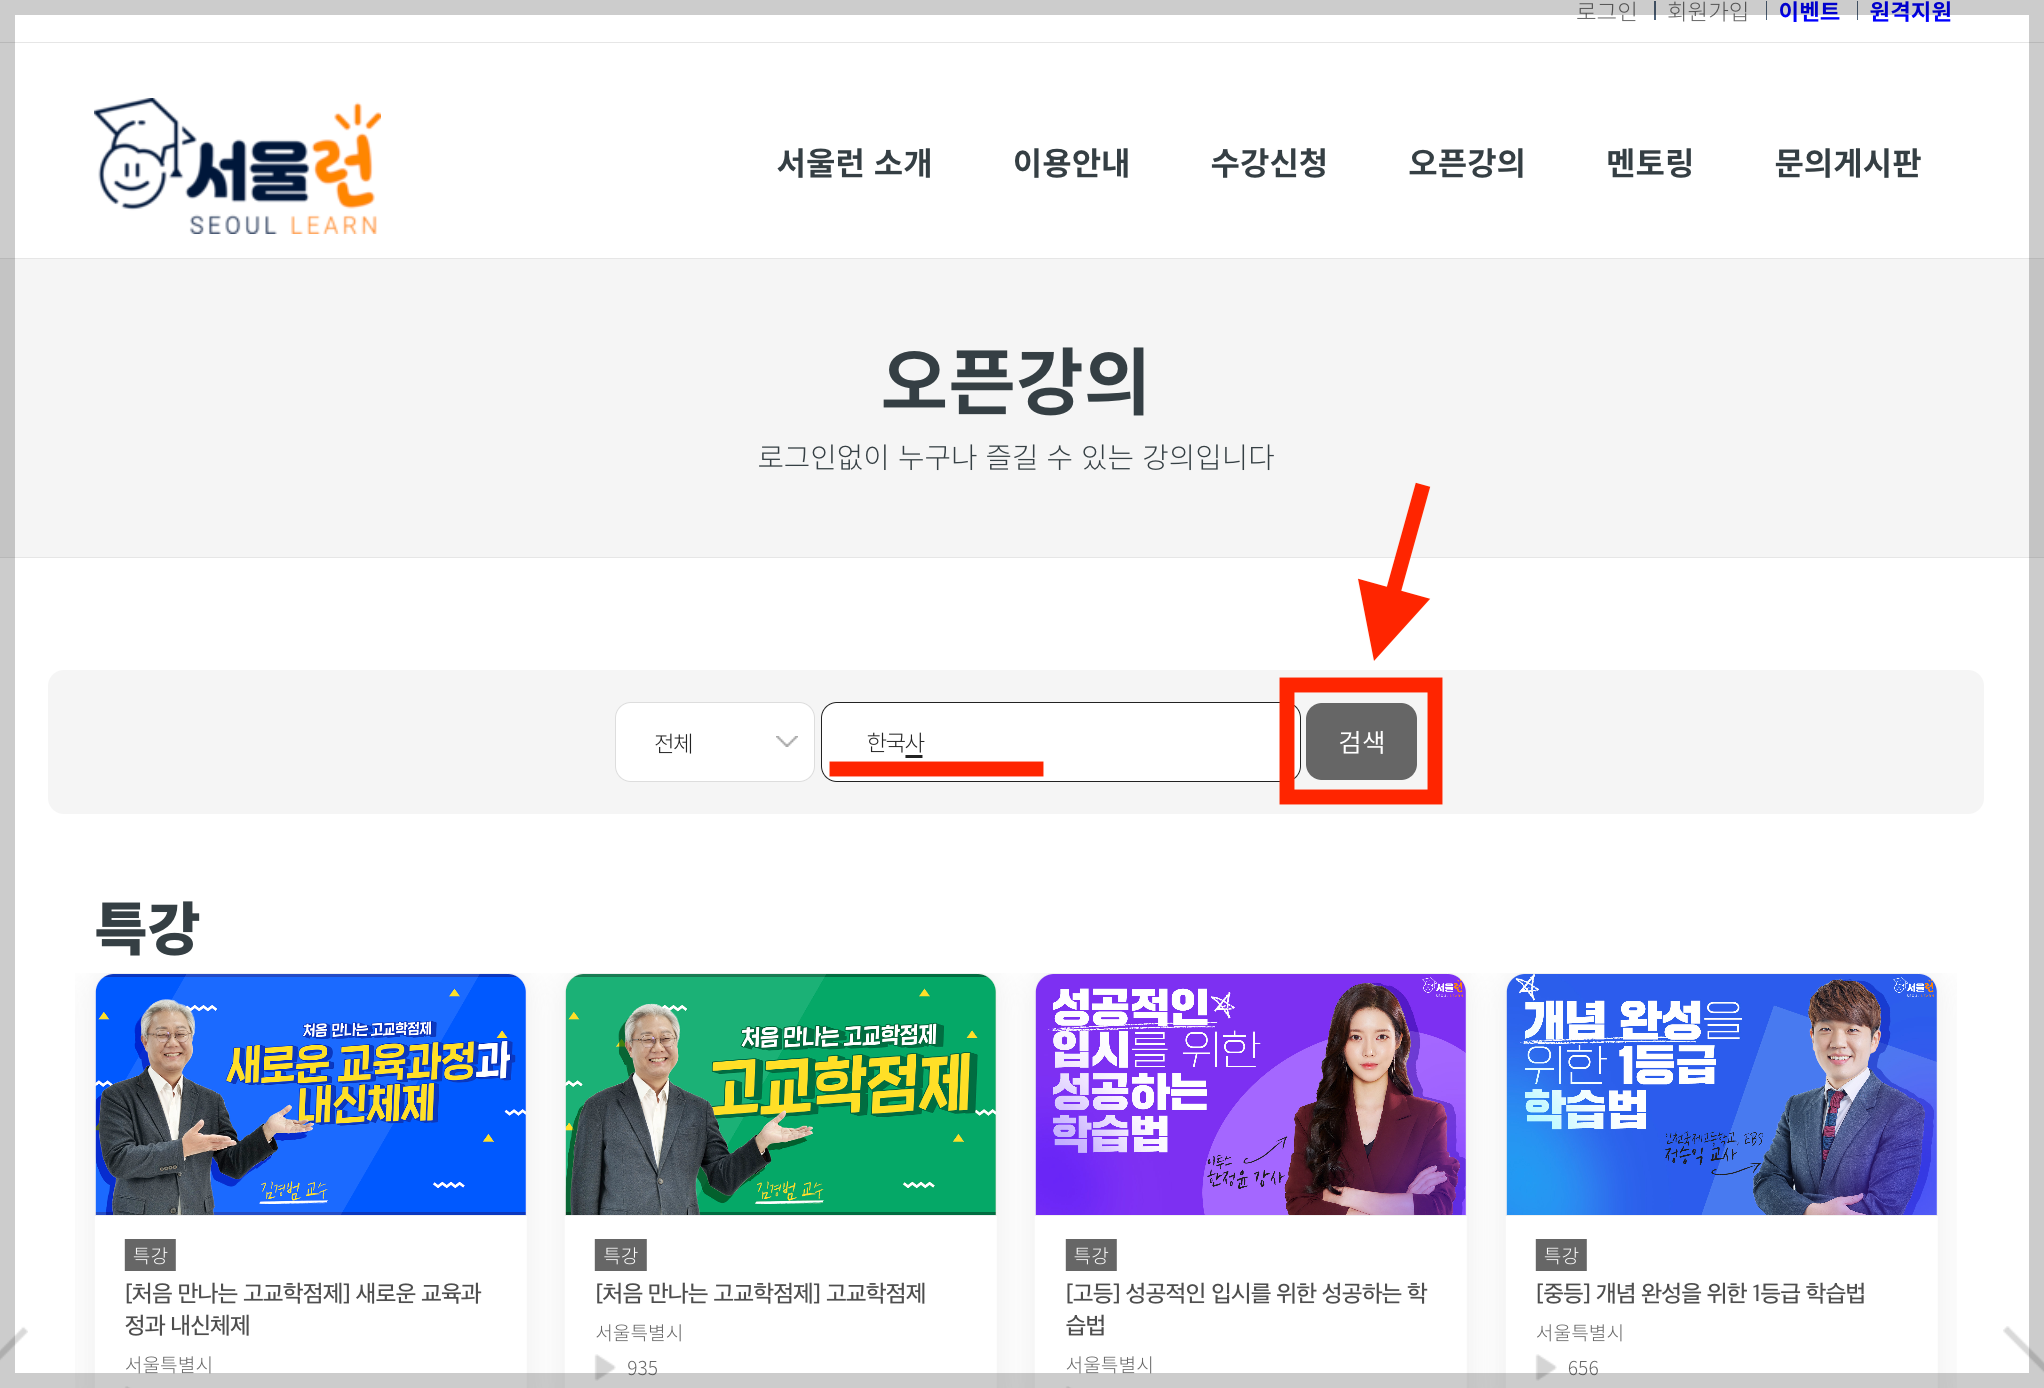Open the 전체 category dropdown
Image resolution: width=2044 pixels, height=1388 pixels.
714,742
